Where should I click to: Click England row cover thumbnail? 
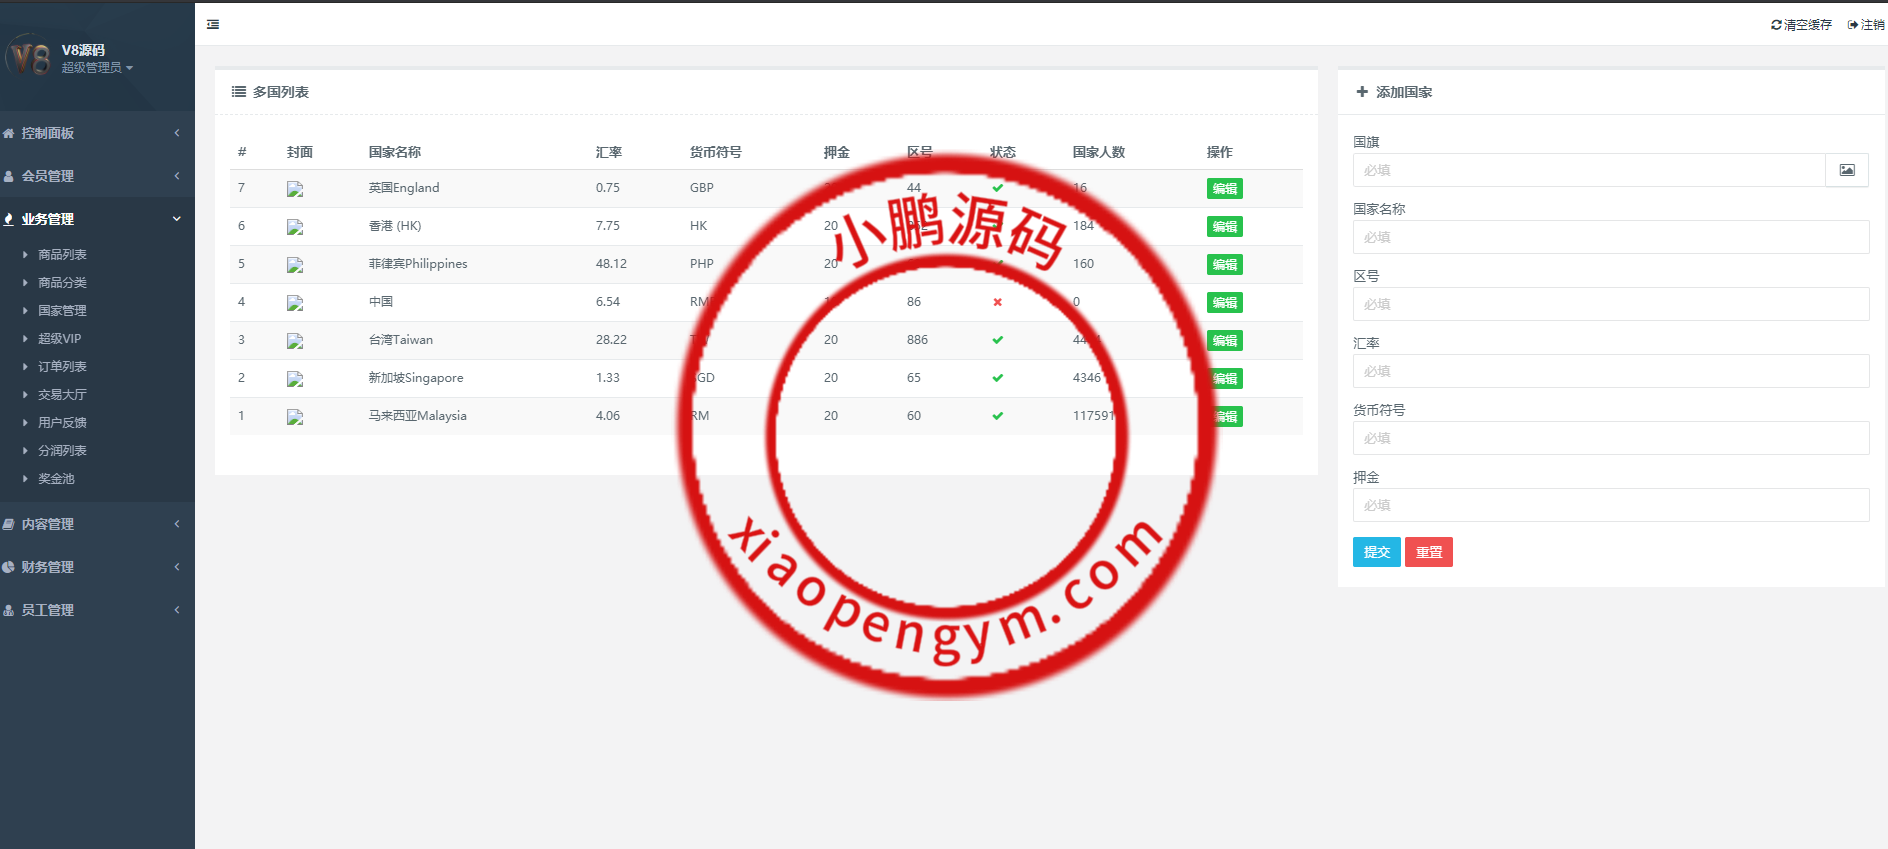[295, 189]
